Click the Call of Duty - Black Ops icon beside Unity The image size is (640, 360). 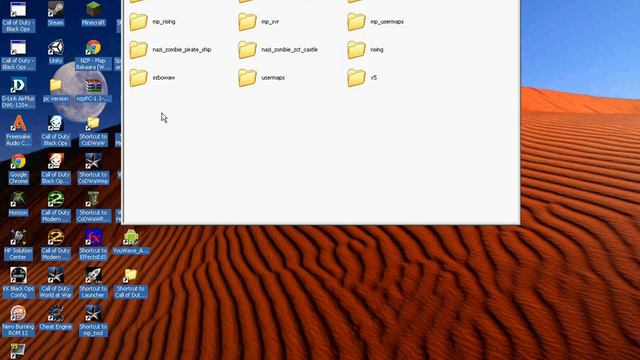[x=18, y=55]
